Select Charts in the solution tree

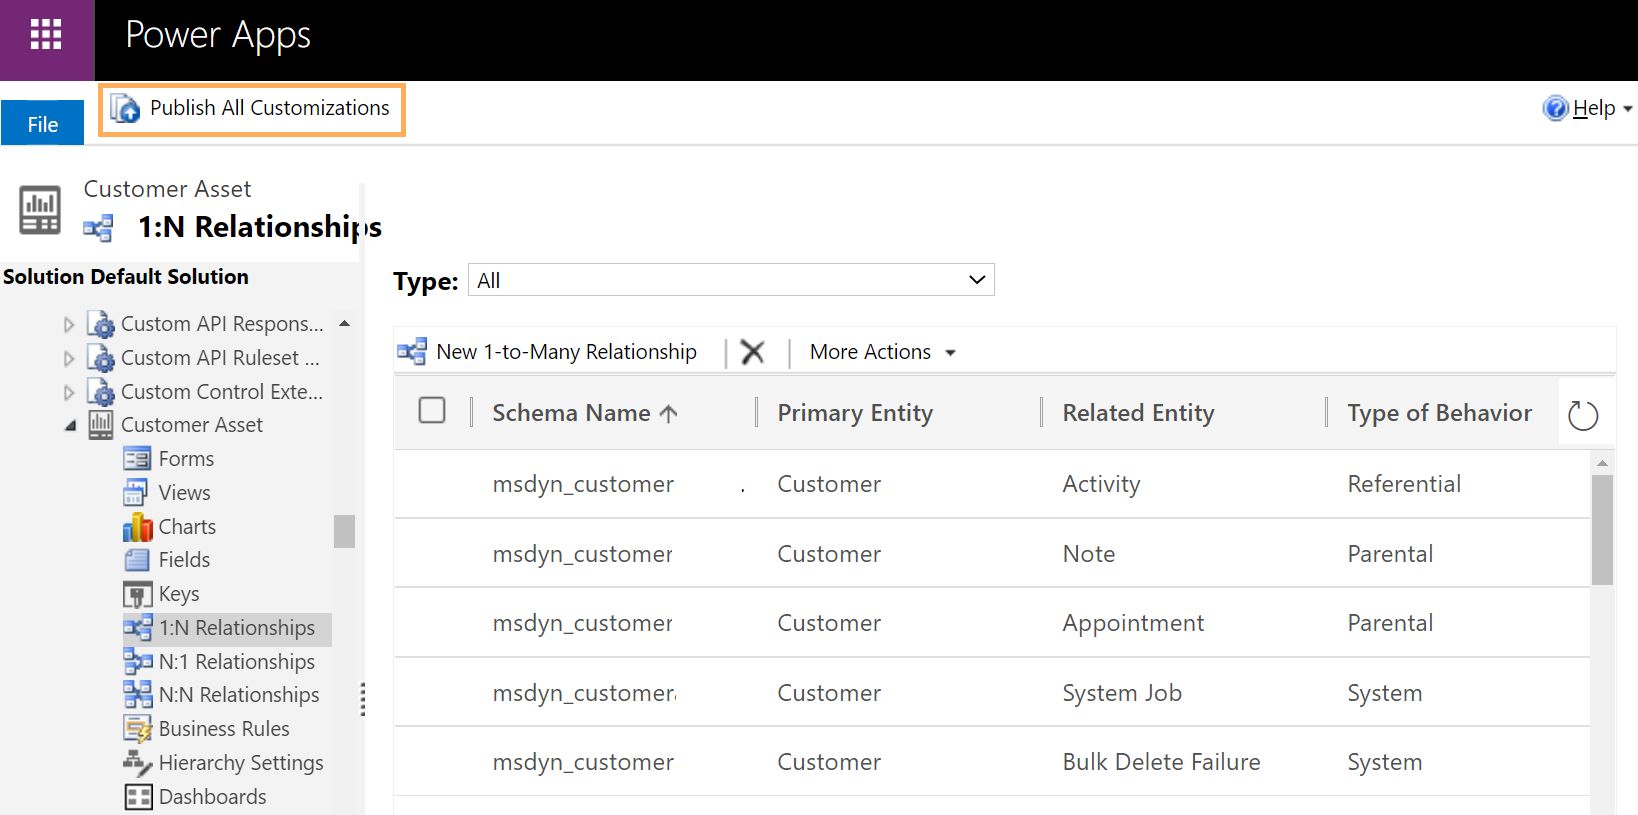point(187,527)
